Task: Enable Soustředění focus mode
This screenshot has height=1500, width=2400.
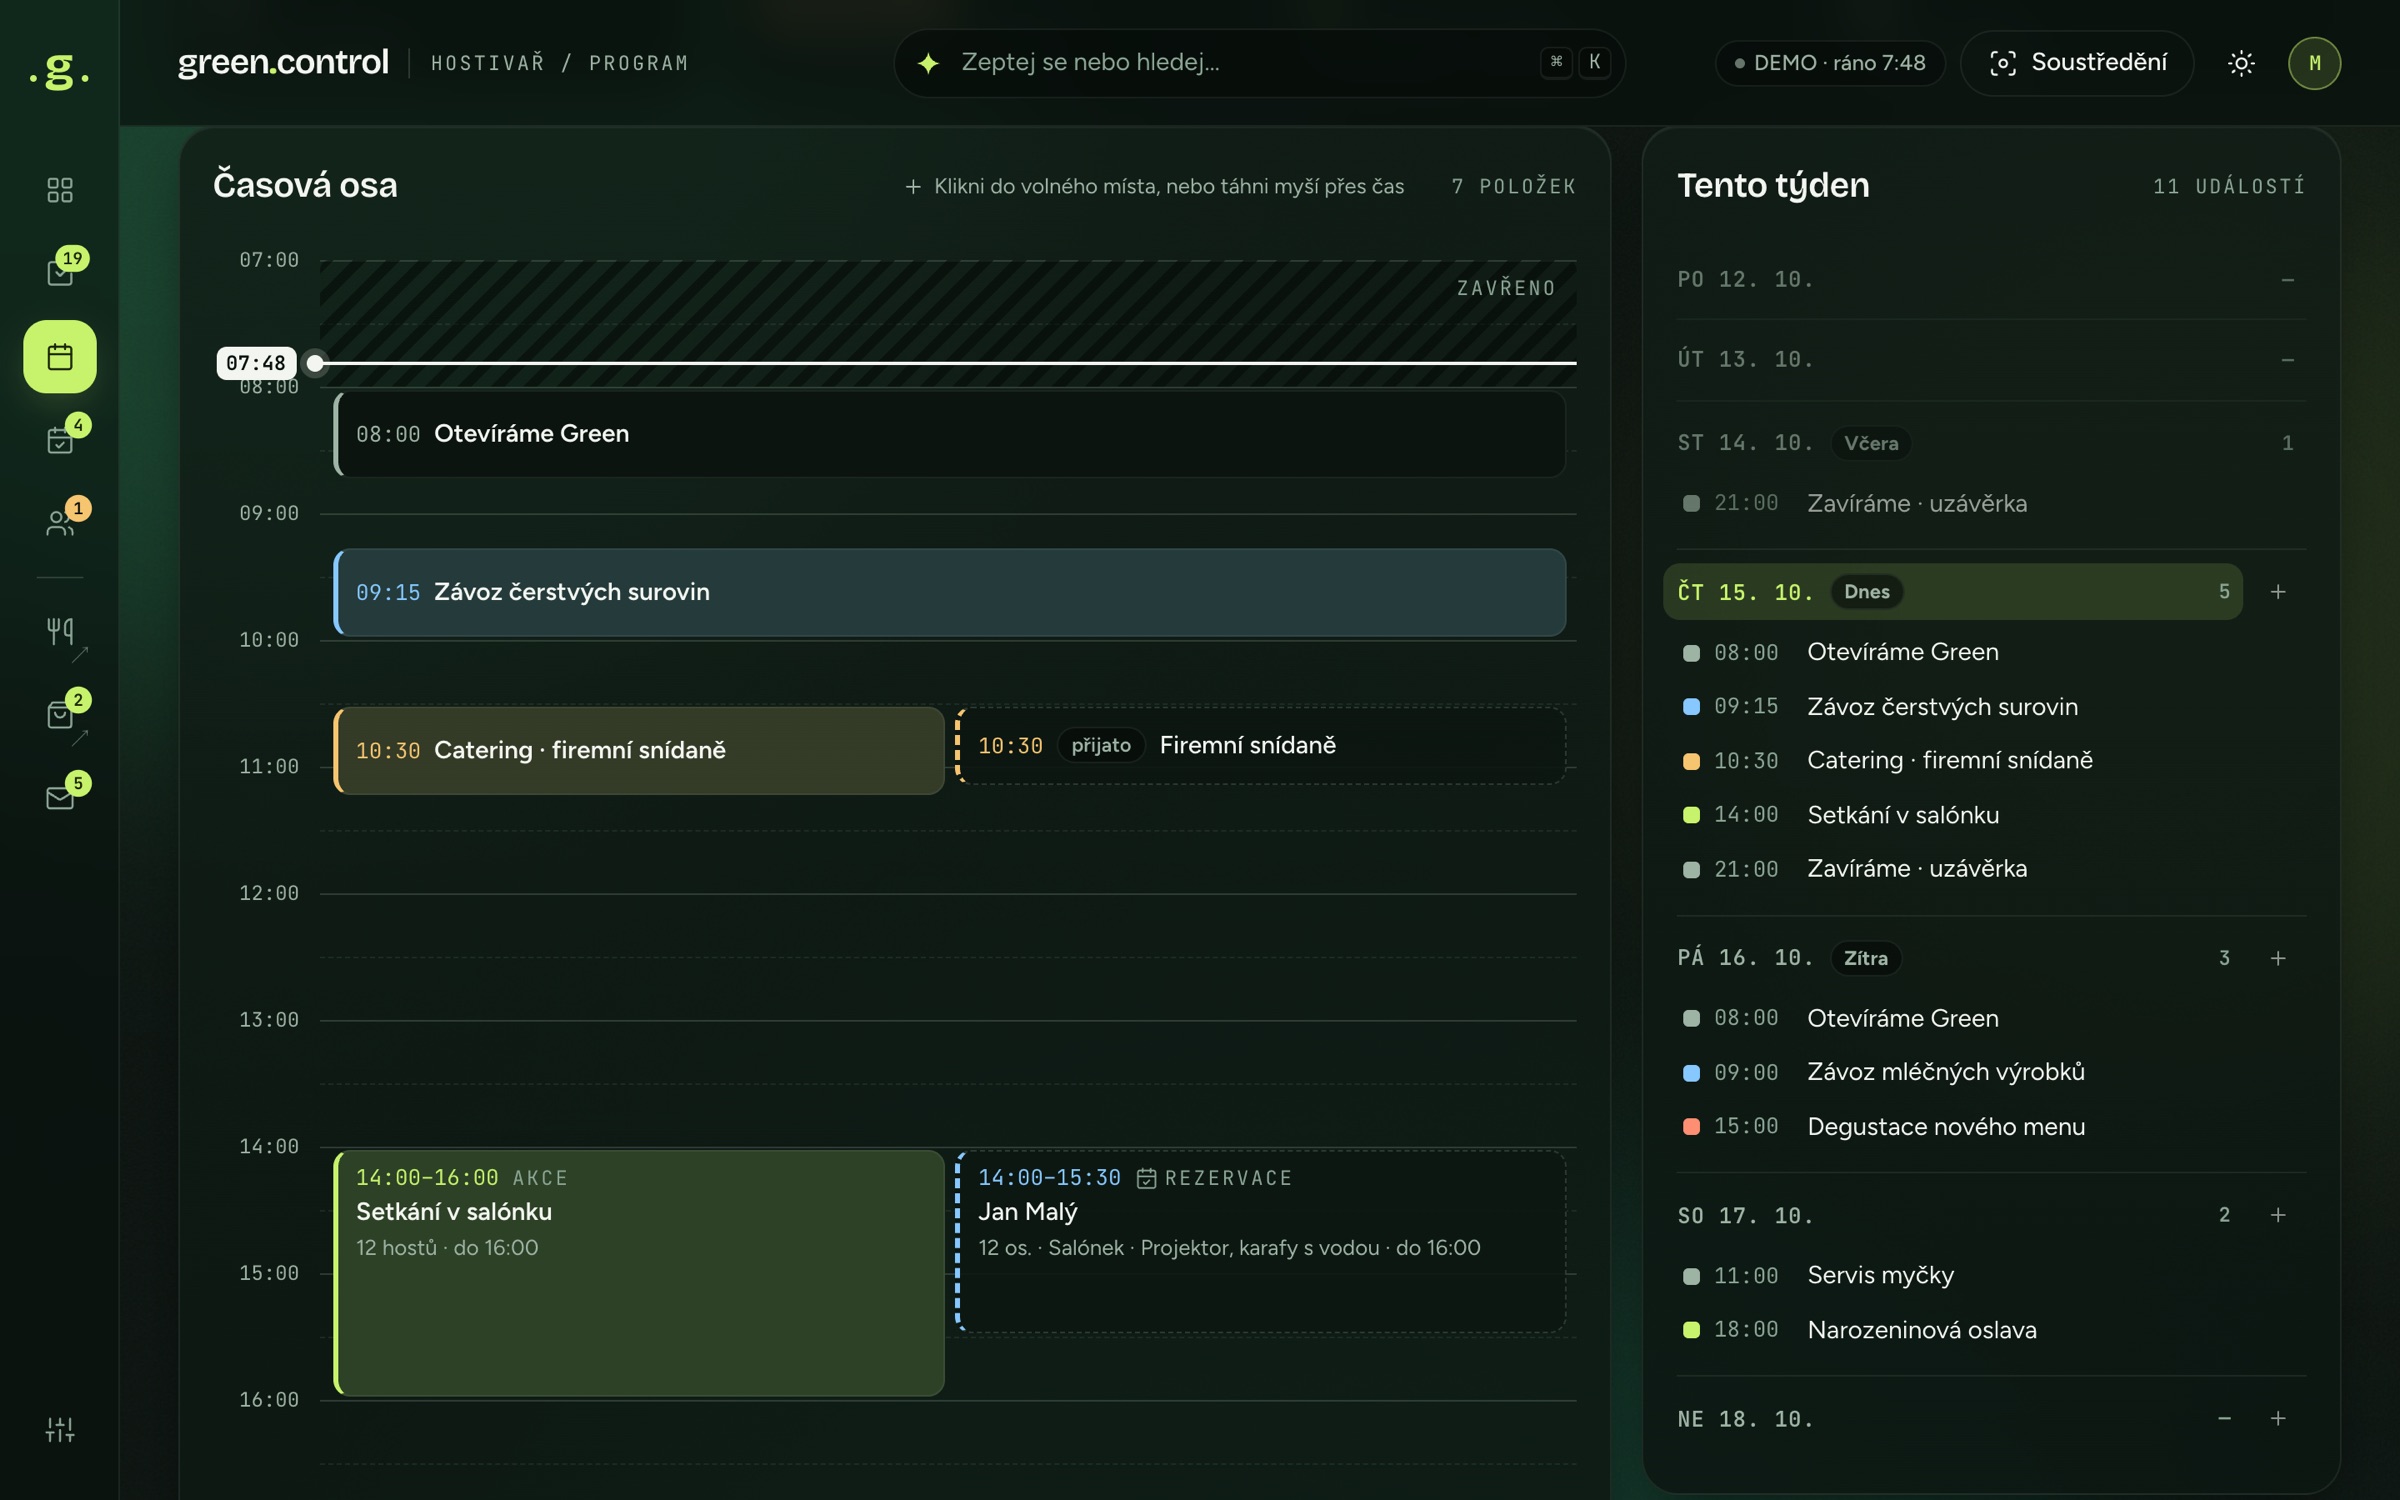Action: coord(2077,63)
